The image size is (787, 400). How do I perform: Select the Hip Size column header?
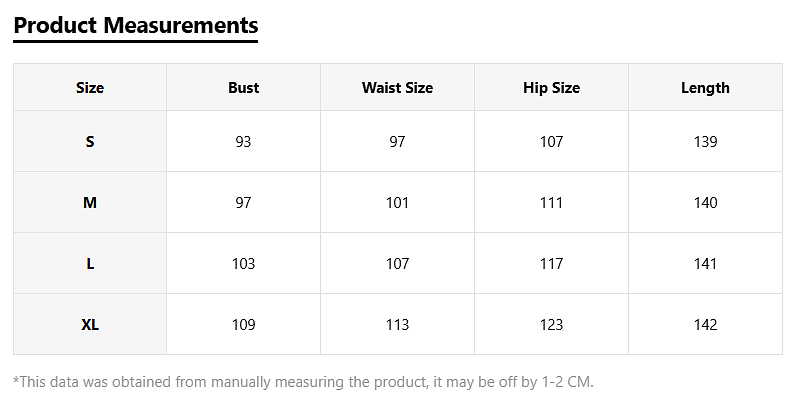point(551,88)
